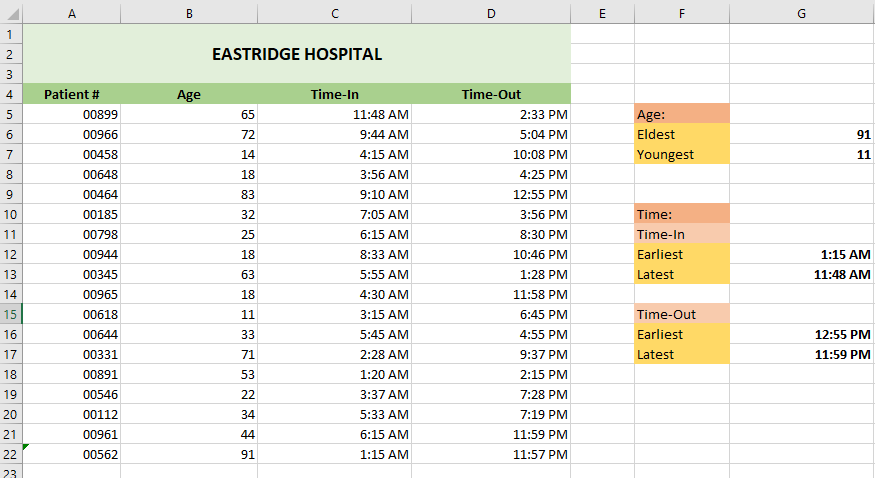Click the green Time-Out column heading cell
875x478 pixels.
[x=490, y=94]
